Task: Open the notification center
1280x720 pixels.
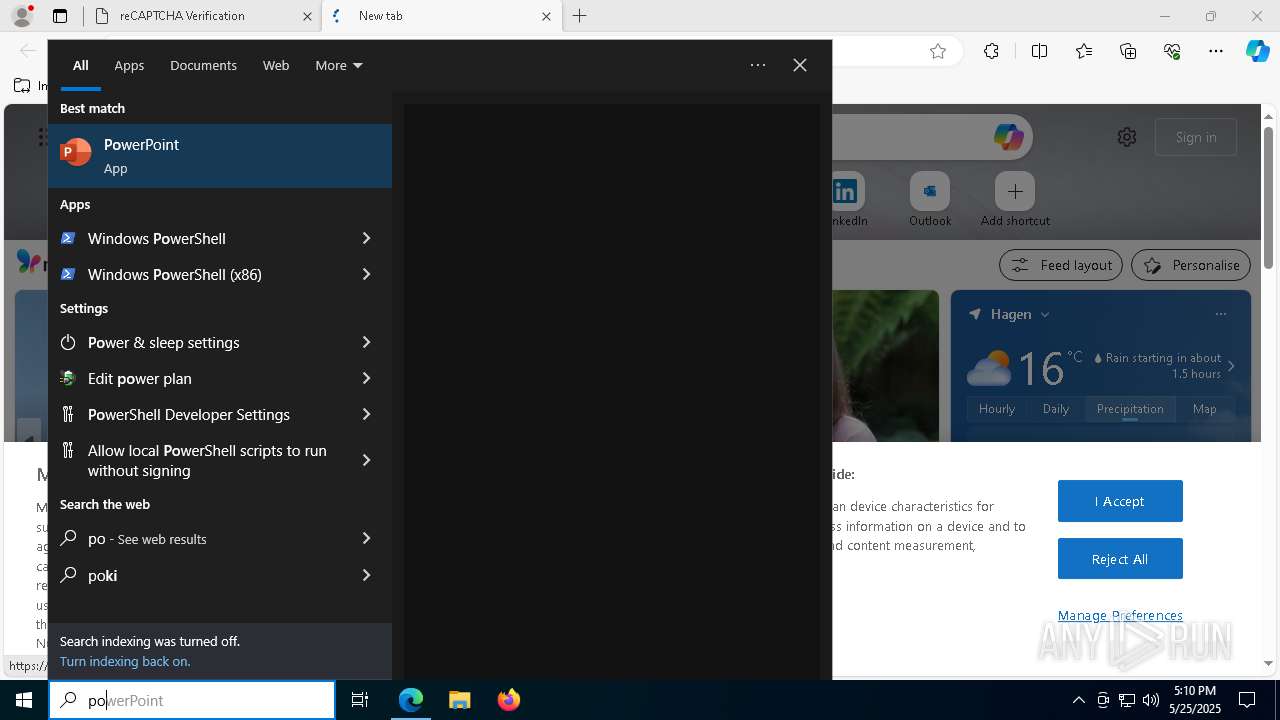Action: coord(1247,700)
